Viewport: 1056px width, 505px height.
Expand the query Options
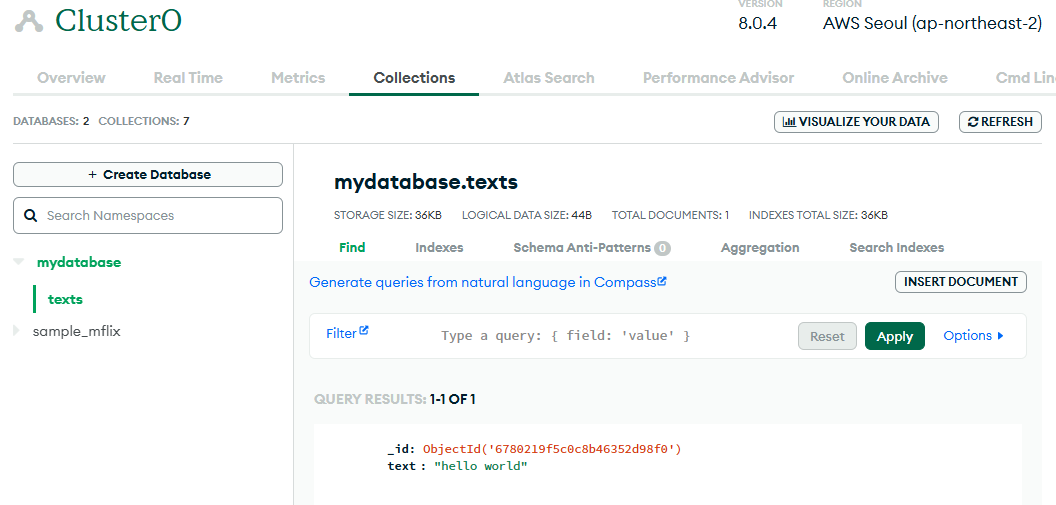(973, 336)
